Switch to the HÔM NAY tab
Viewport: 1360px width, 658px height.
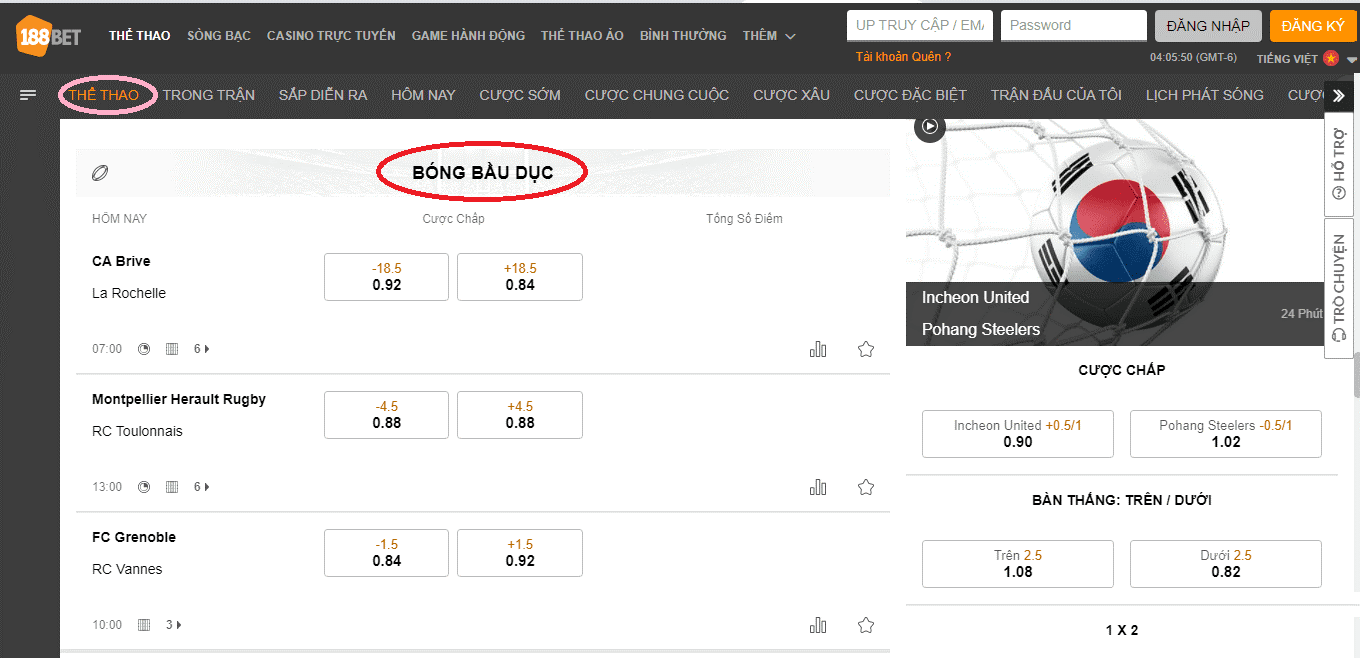click(423, 95)
